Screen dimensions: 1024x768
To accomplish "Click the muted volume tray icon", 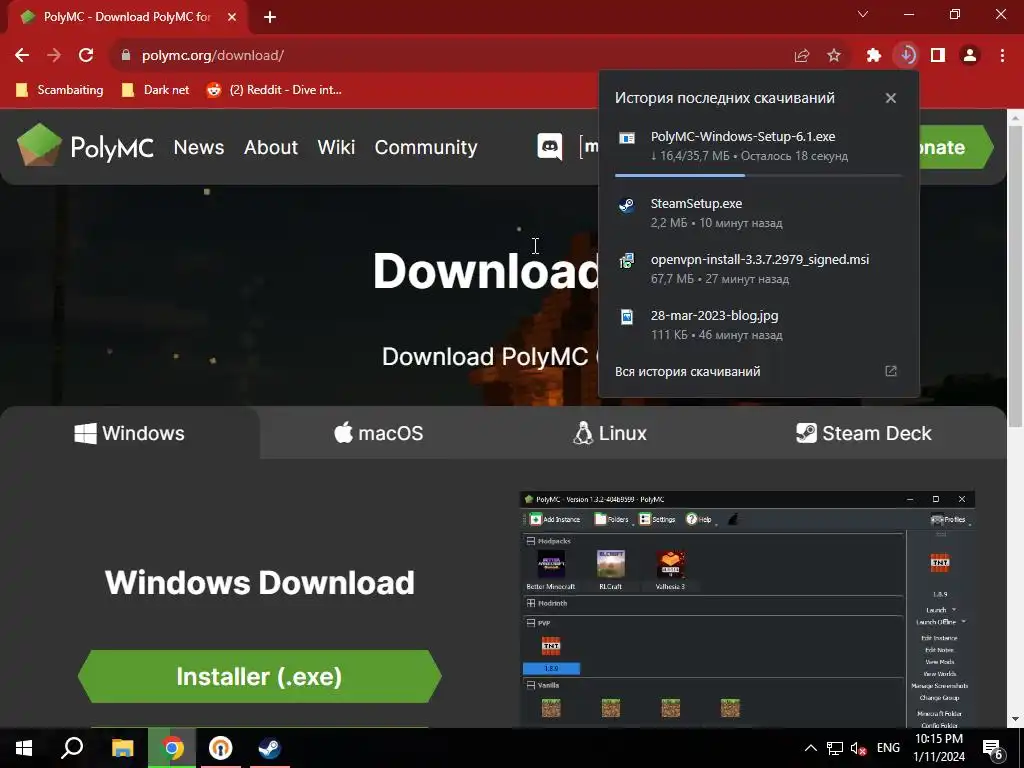I will 858,748.
